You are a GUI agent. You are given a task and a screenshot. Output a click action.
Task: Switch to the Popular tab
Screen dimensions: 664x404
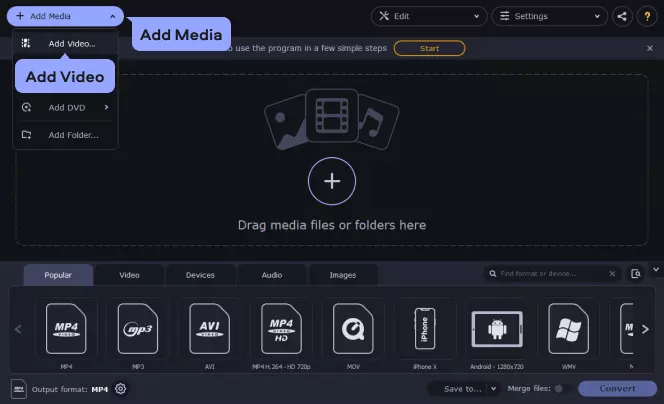click(x=58, y=275)
